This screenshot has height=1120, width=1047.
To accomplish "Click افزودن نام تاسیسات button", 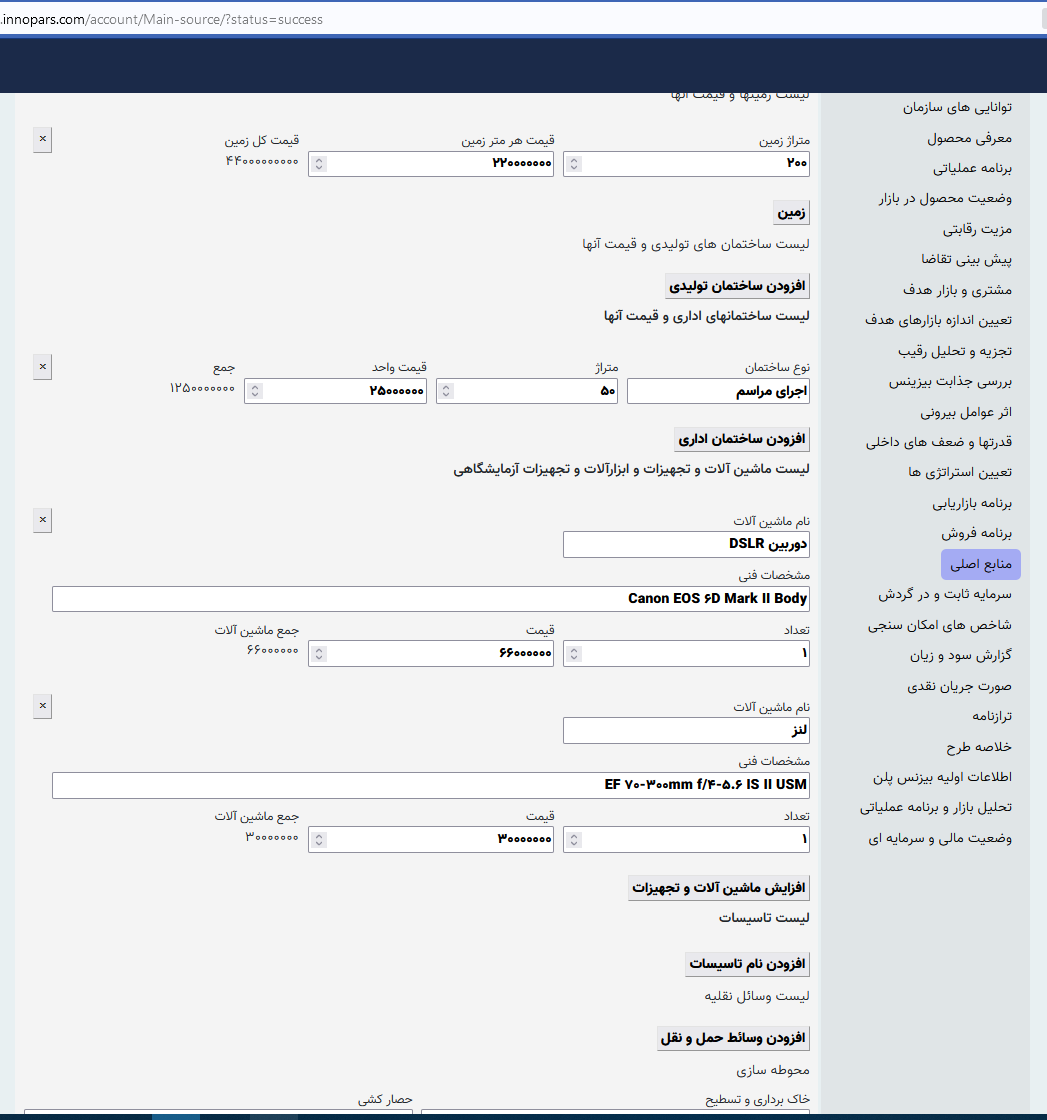I will tap(747, 964).
